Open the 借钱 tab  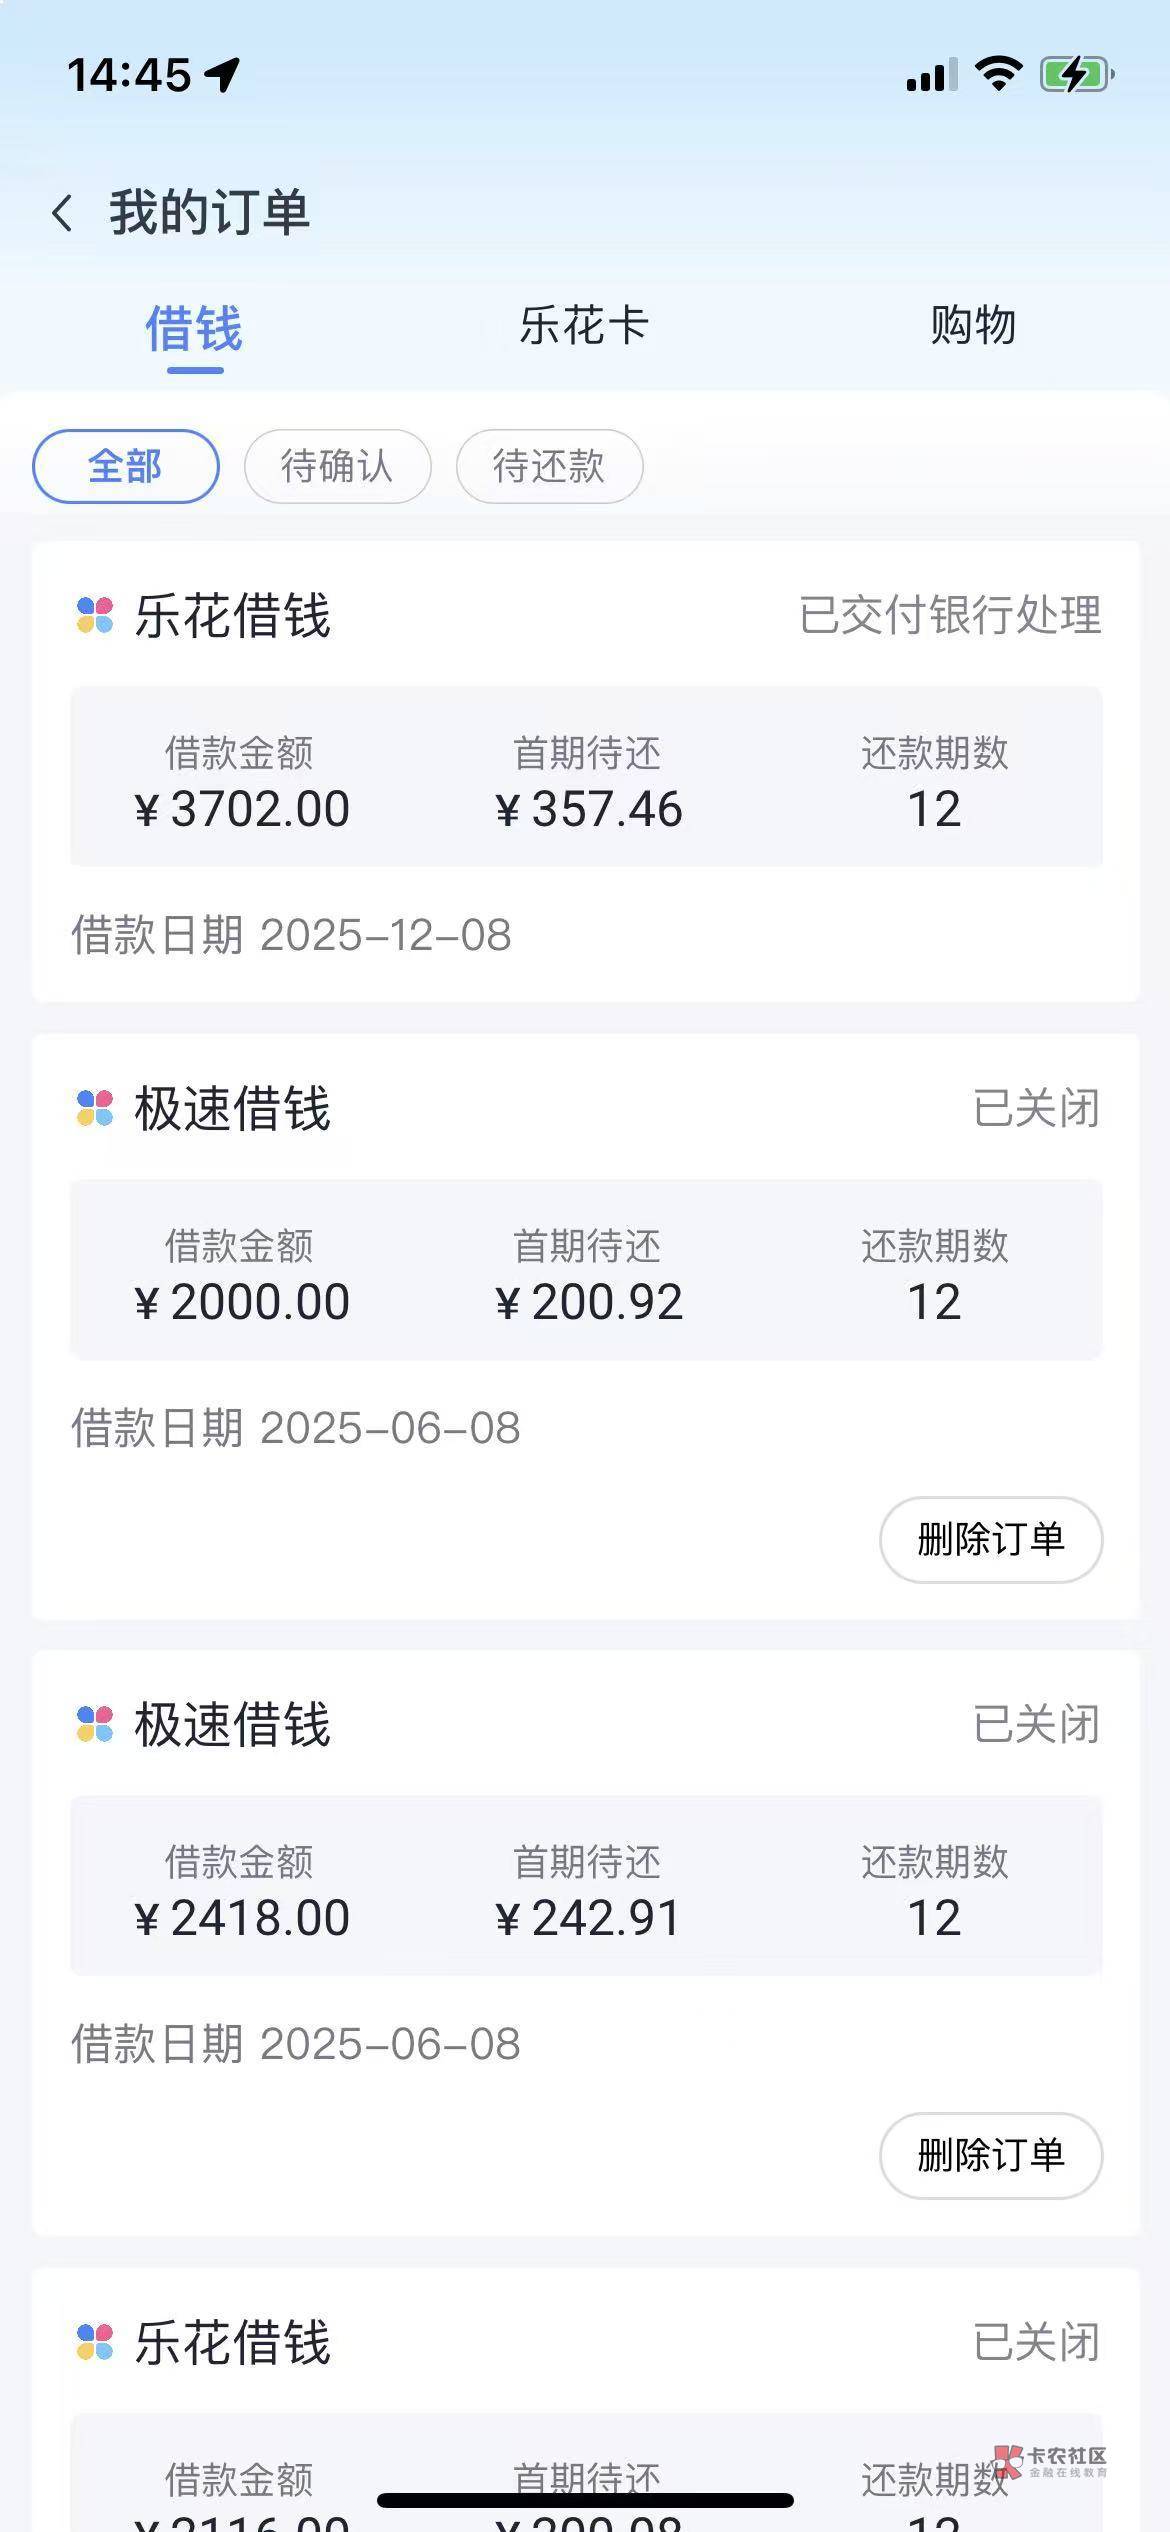194,330
